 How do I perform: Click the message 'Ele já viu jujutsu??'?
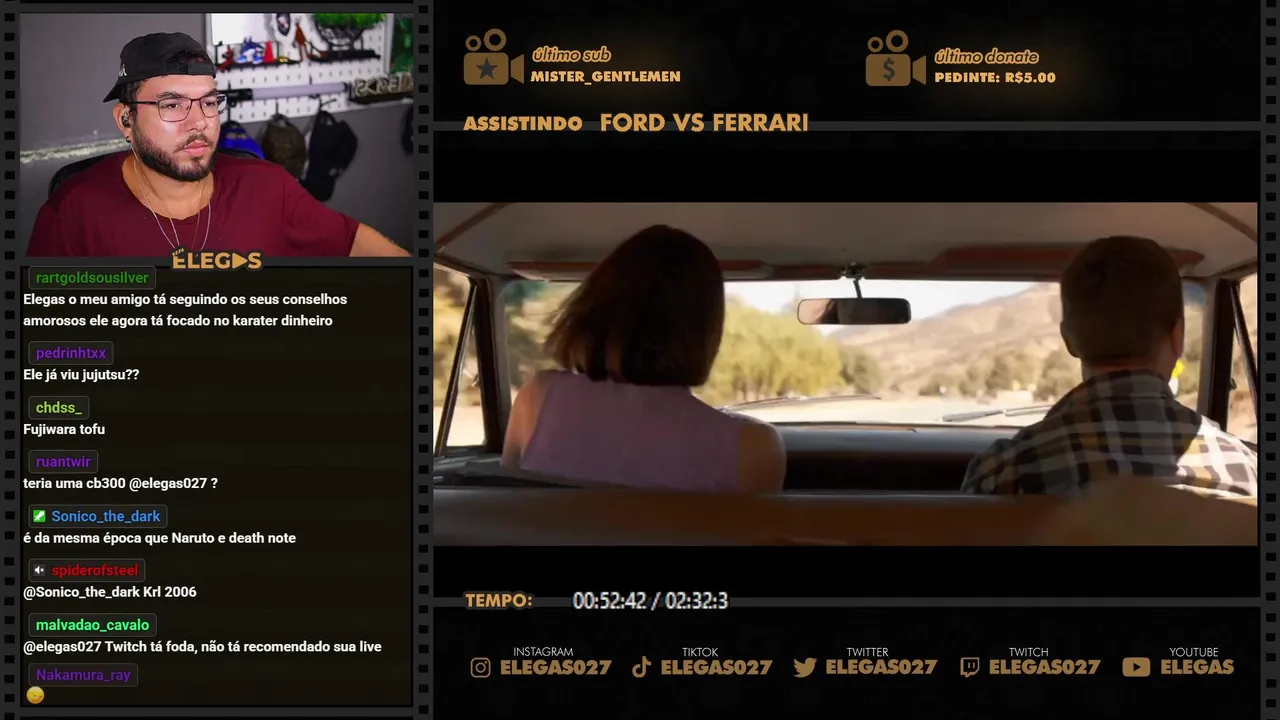(81, 375)
